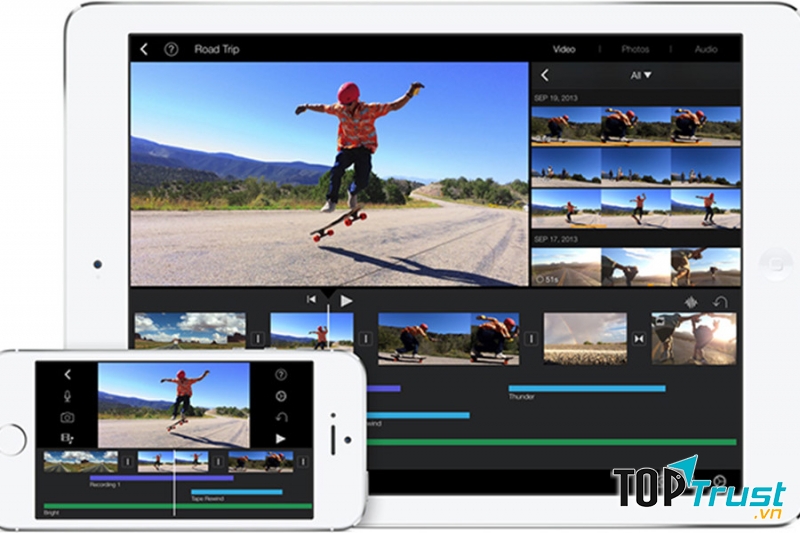Open transition after jumping skater clip on iPhone

pos(218,462)
